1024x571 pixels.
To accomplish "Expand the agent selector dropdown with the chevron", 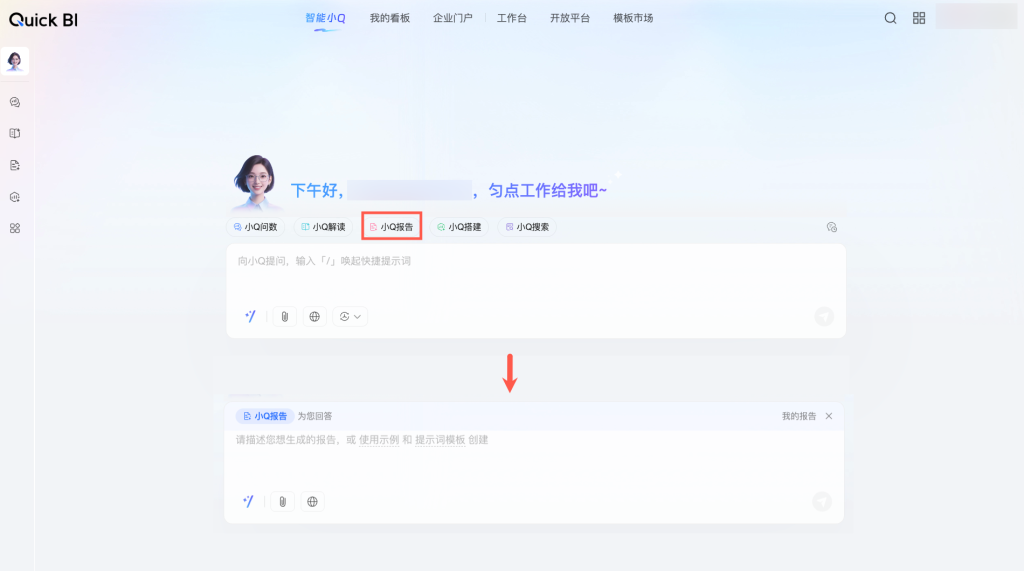I will [350, 316].
